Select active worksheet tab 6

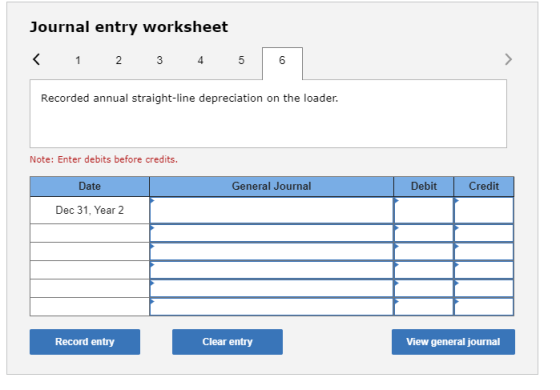click(282, 63)
